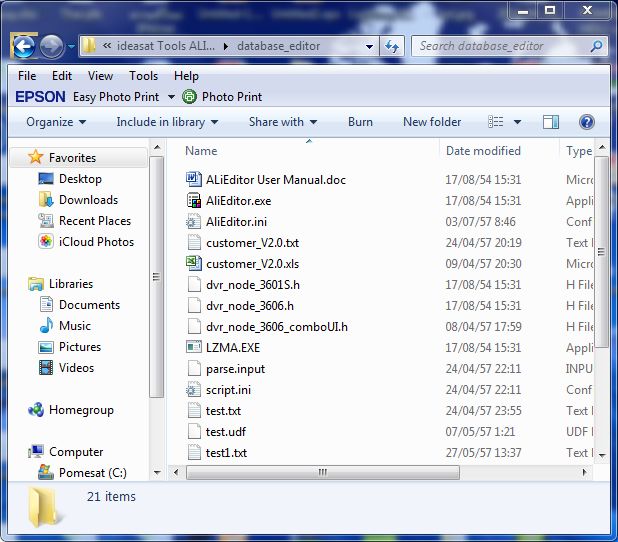The image size is (618, 542).
Task: Open the Tools menu
Action: [x=143, y=76]
